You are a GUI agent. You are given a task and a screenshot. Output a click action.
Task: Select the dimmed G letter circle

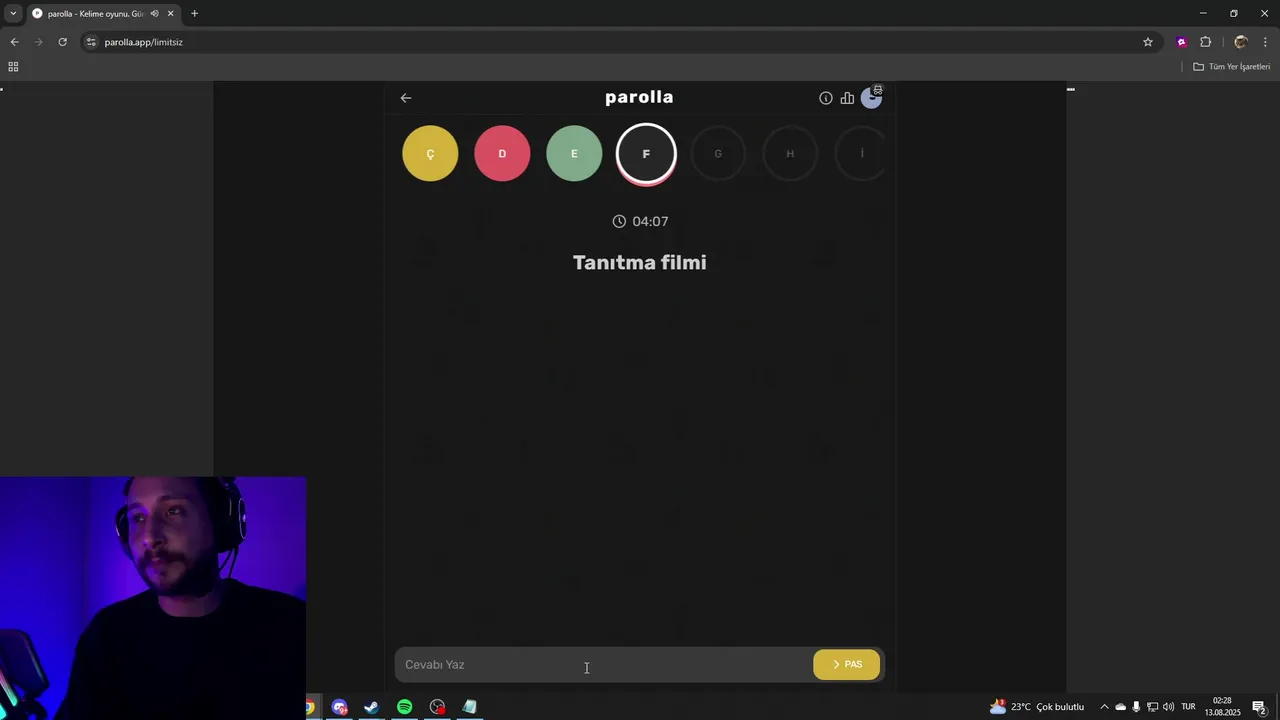click(x=718, y=154)
